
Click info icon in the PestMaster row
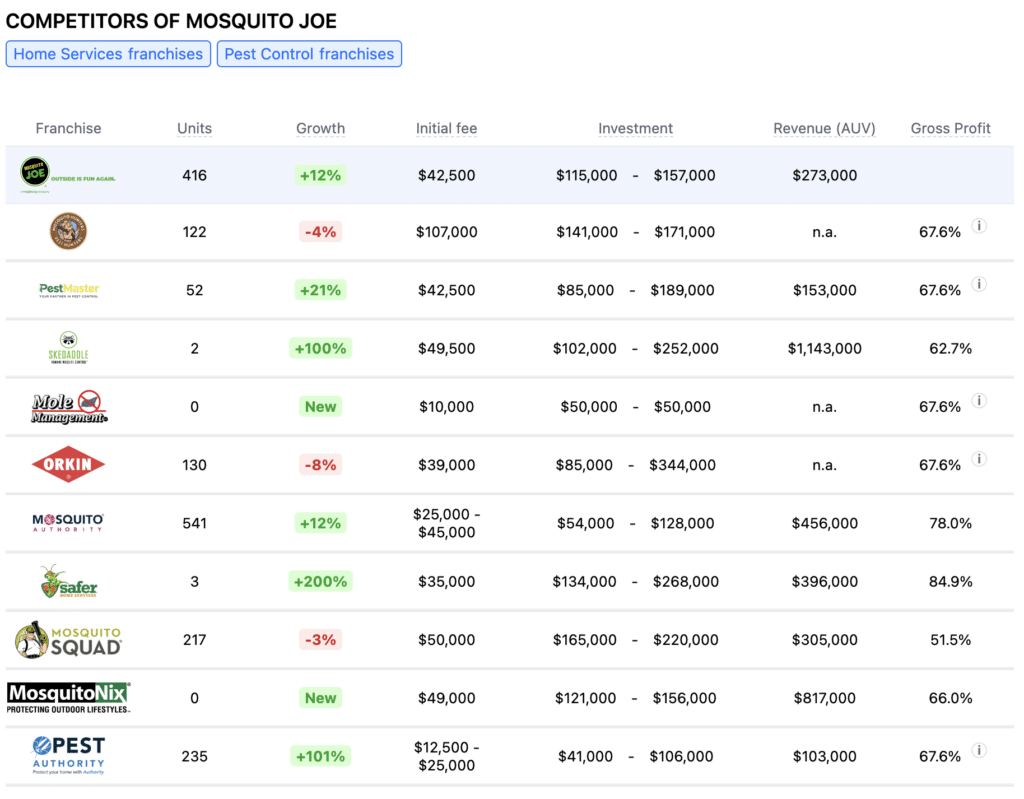pos(979,284)
